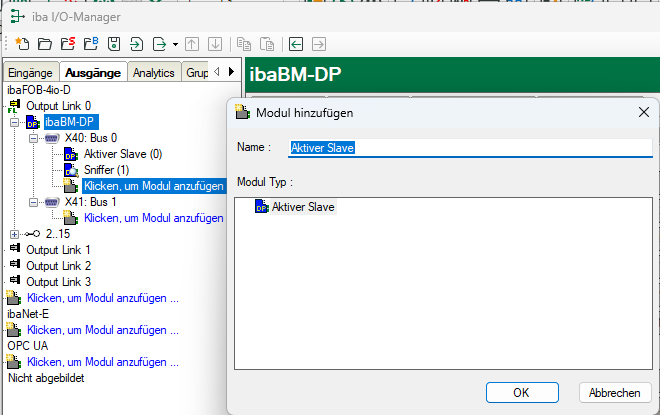Image resolution: width=660 pixels, height=415 pixels.
Task: Close the Modul hinzufügen dialog
Action: [644, 112]
